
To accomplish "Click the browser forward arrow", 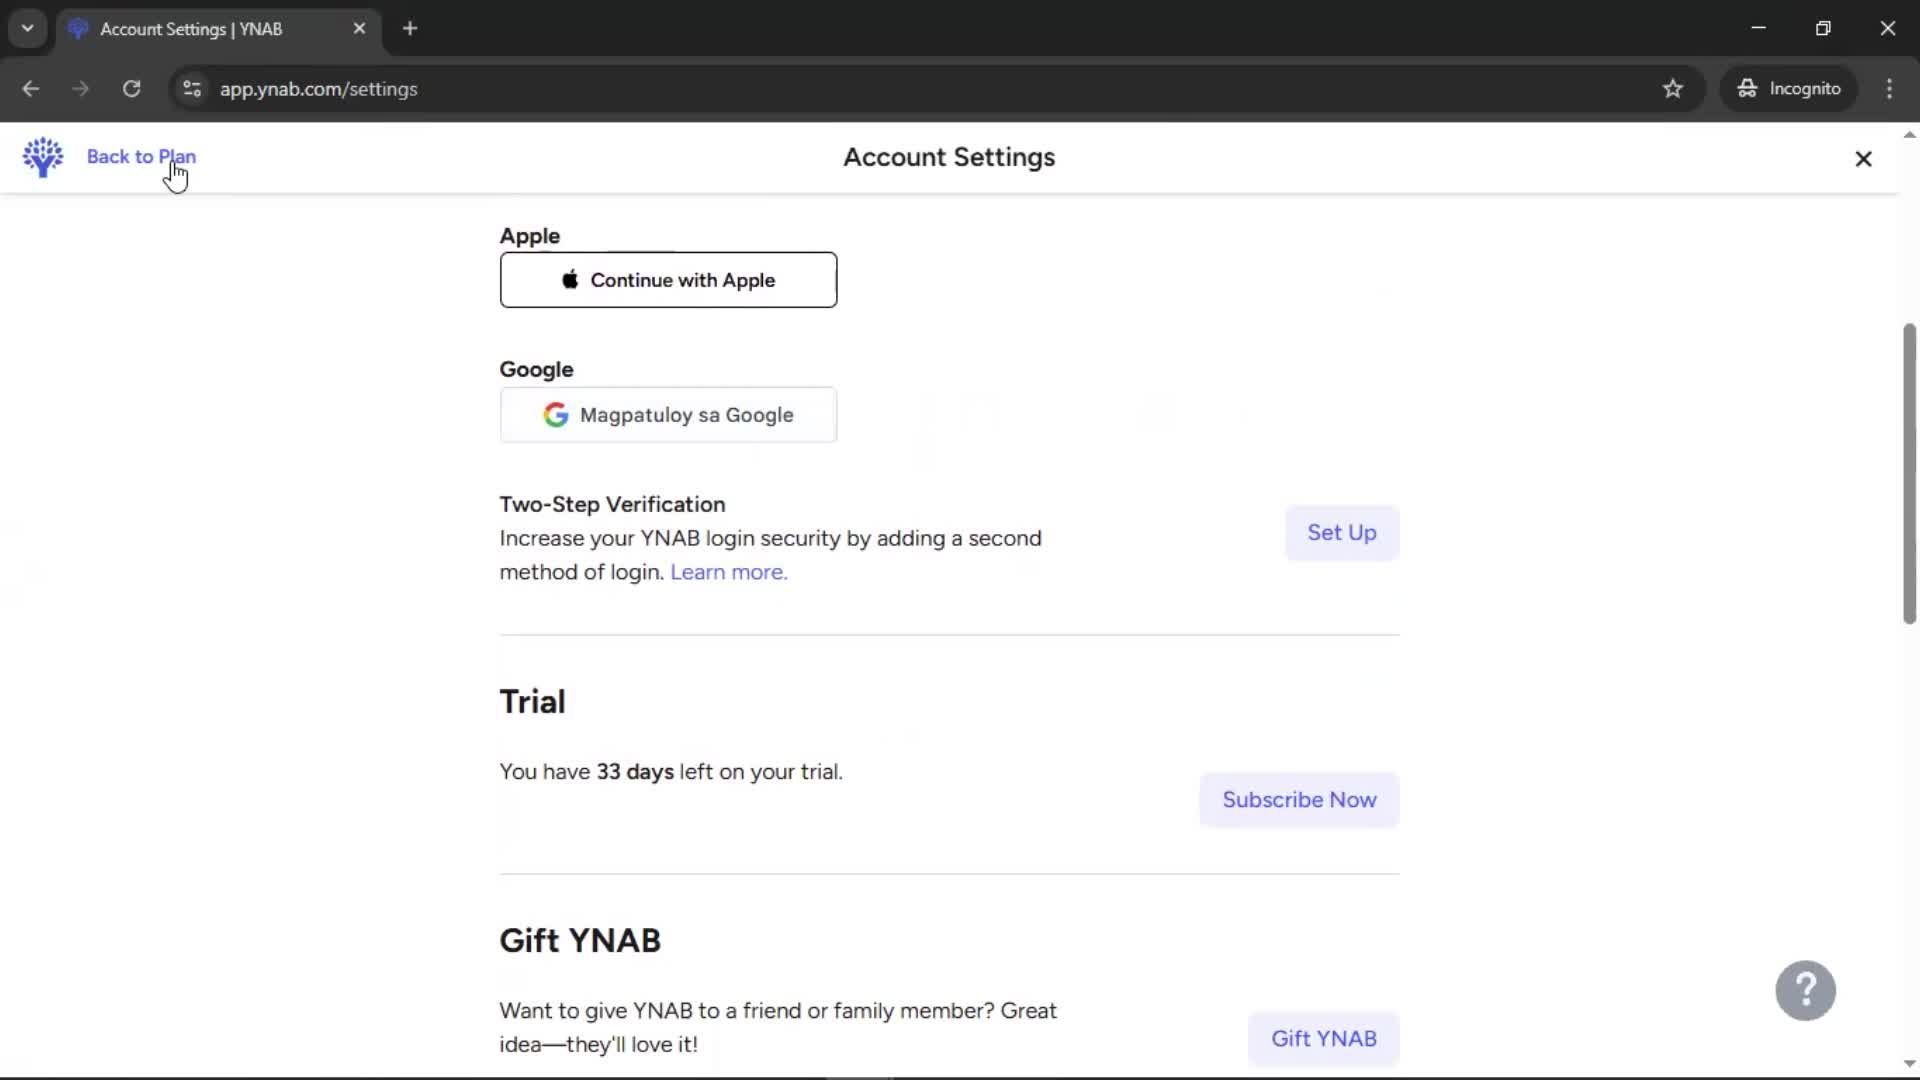I will pos(81,89).
